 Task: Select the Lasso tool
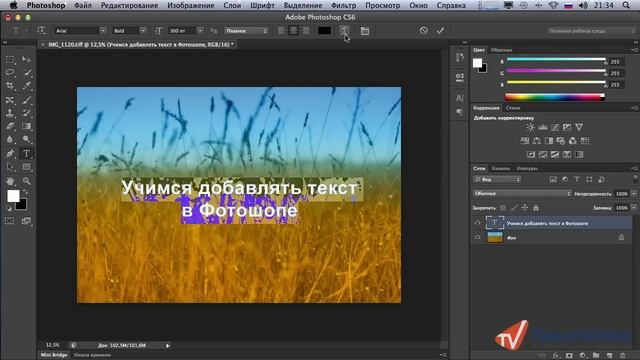coord(10,73)
